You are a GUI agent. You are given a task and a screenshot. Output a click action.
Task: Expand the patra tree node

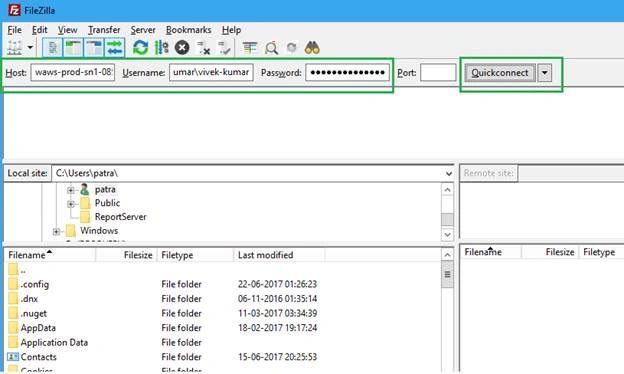71,190
